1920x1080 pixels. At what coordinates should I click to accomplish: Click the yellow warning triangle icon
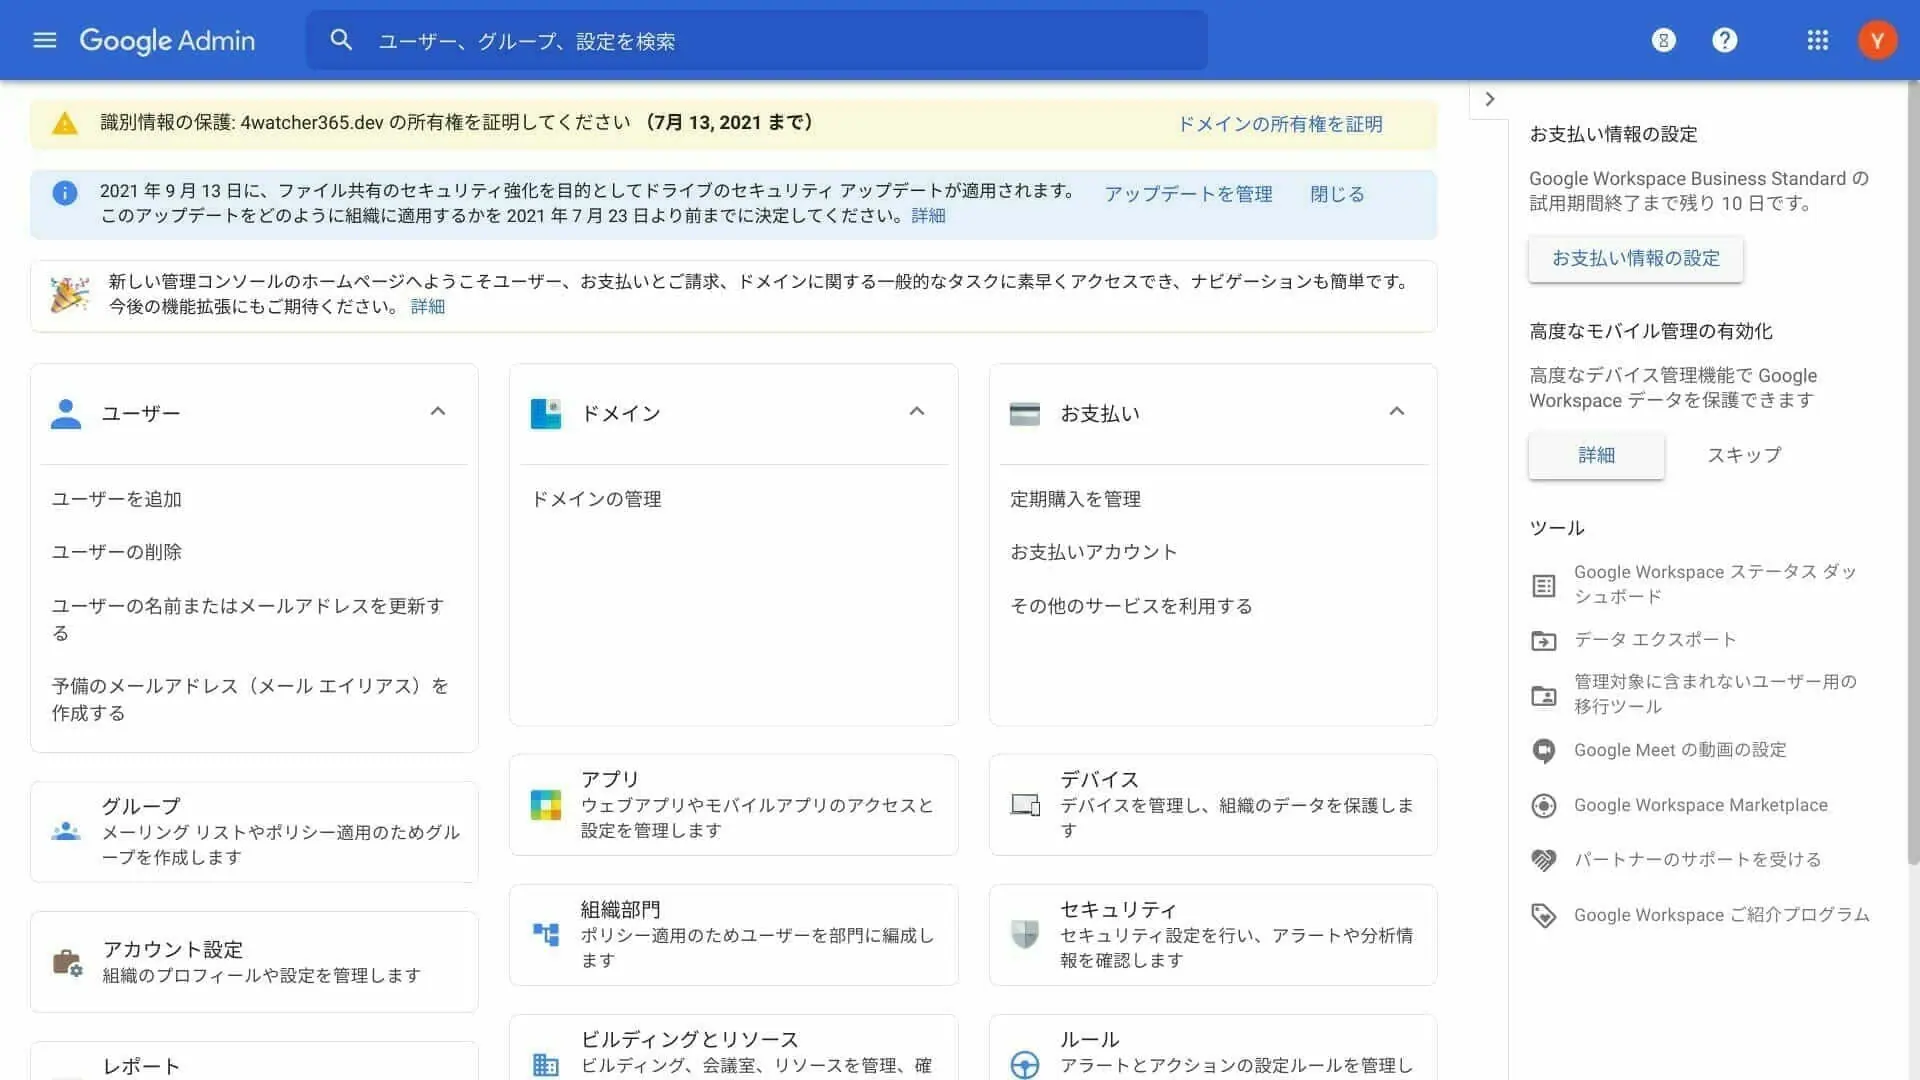(65, 123)
